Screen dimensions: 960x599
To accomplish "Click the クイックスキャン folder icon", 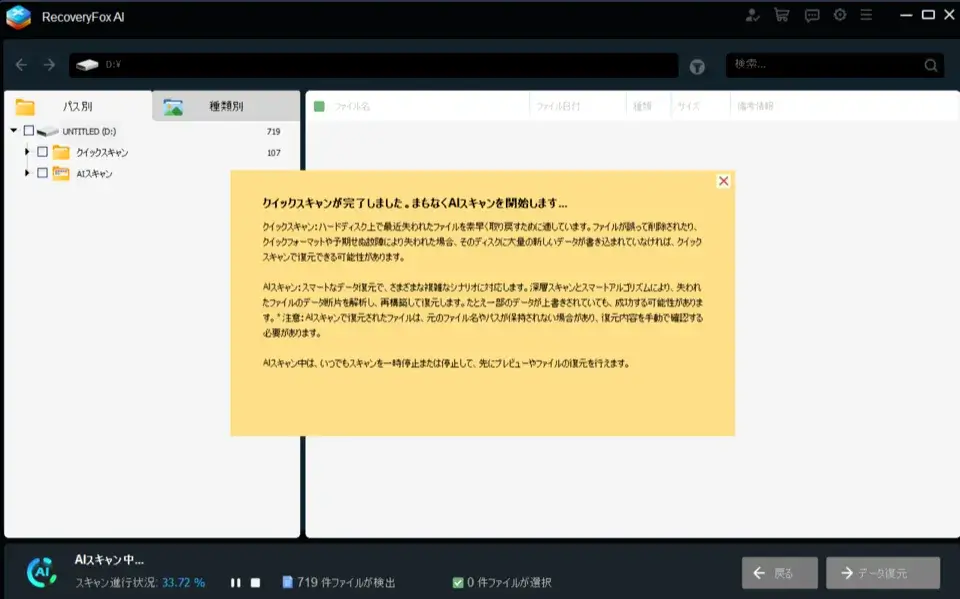I will click(61, 152).
